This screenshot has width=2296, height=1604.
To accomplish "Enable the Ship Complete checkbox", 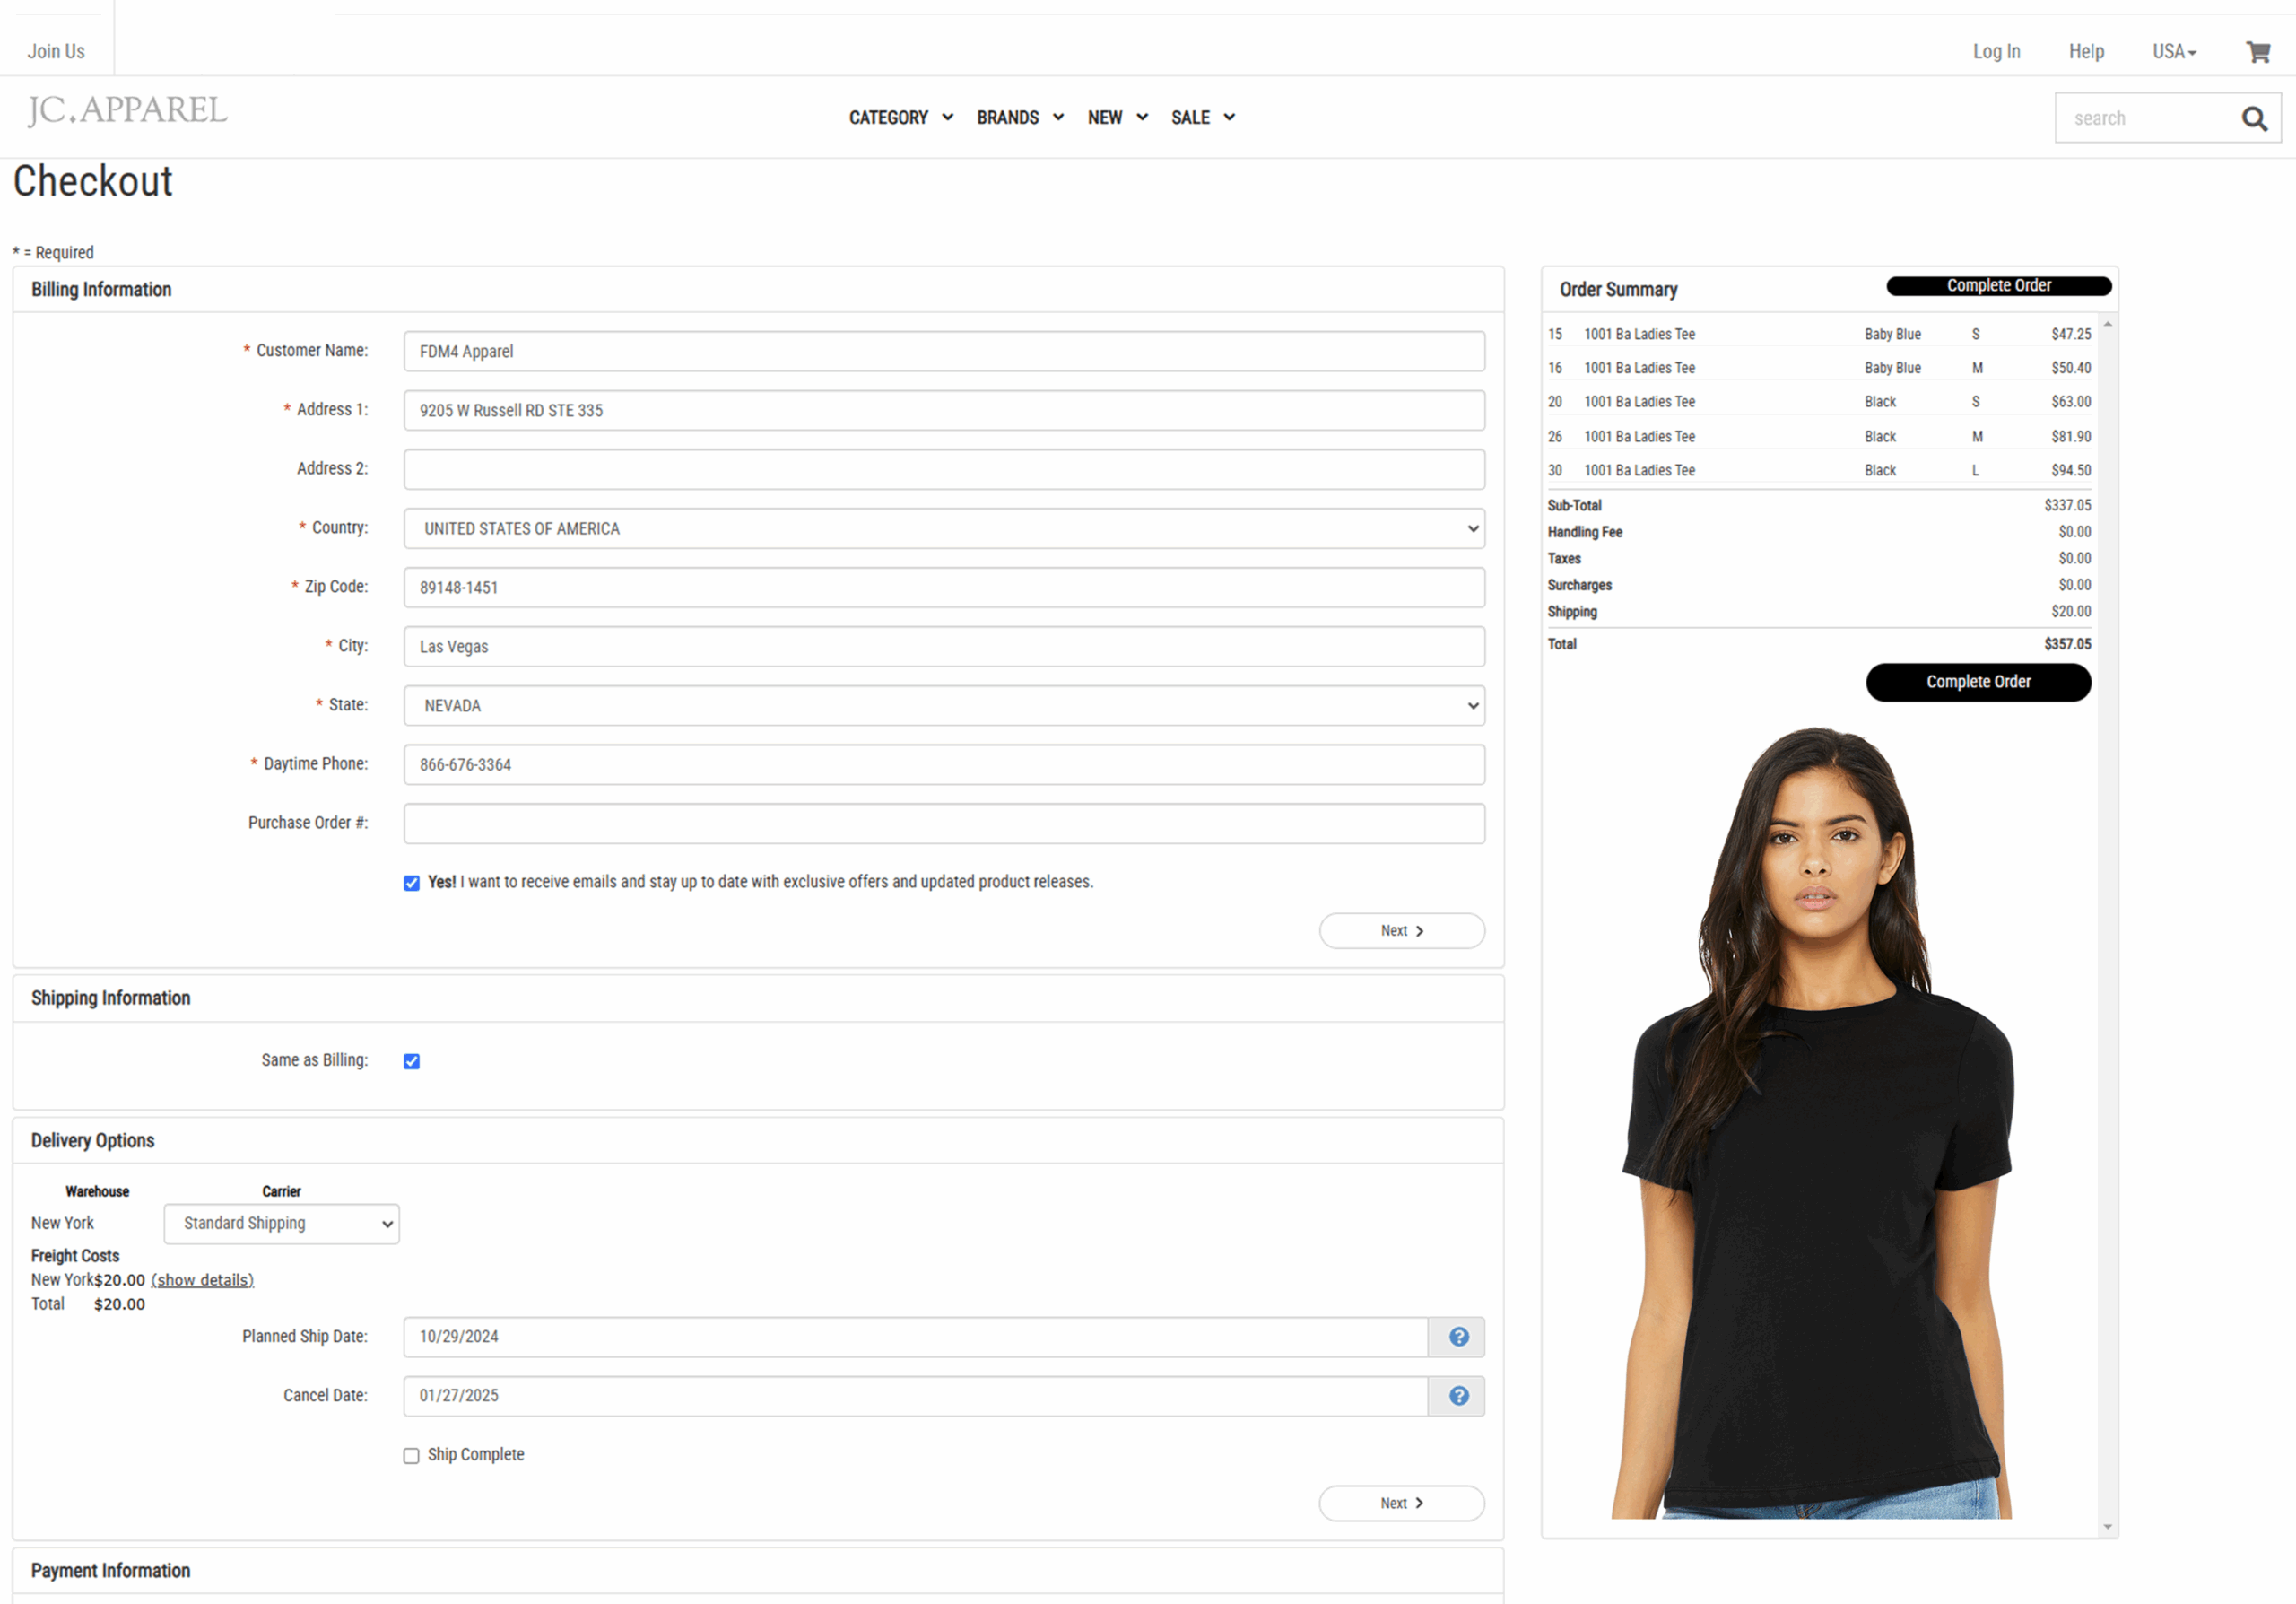I will 411,1456.
